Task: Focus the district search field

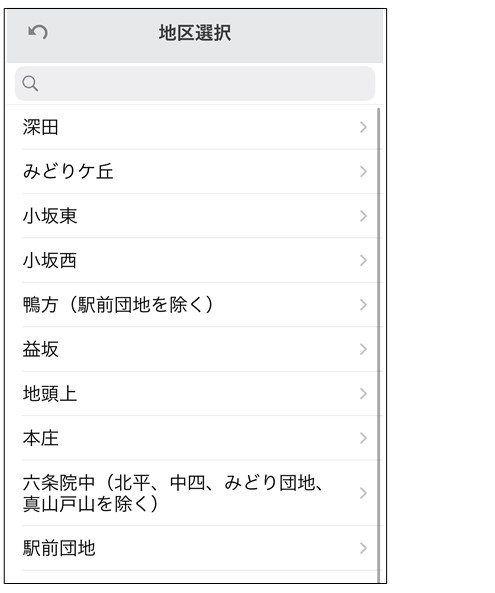Action: (x=195, y=84)
